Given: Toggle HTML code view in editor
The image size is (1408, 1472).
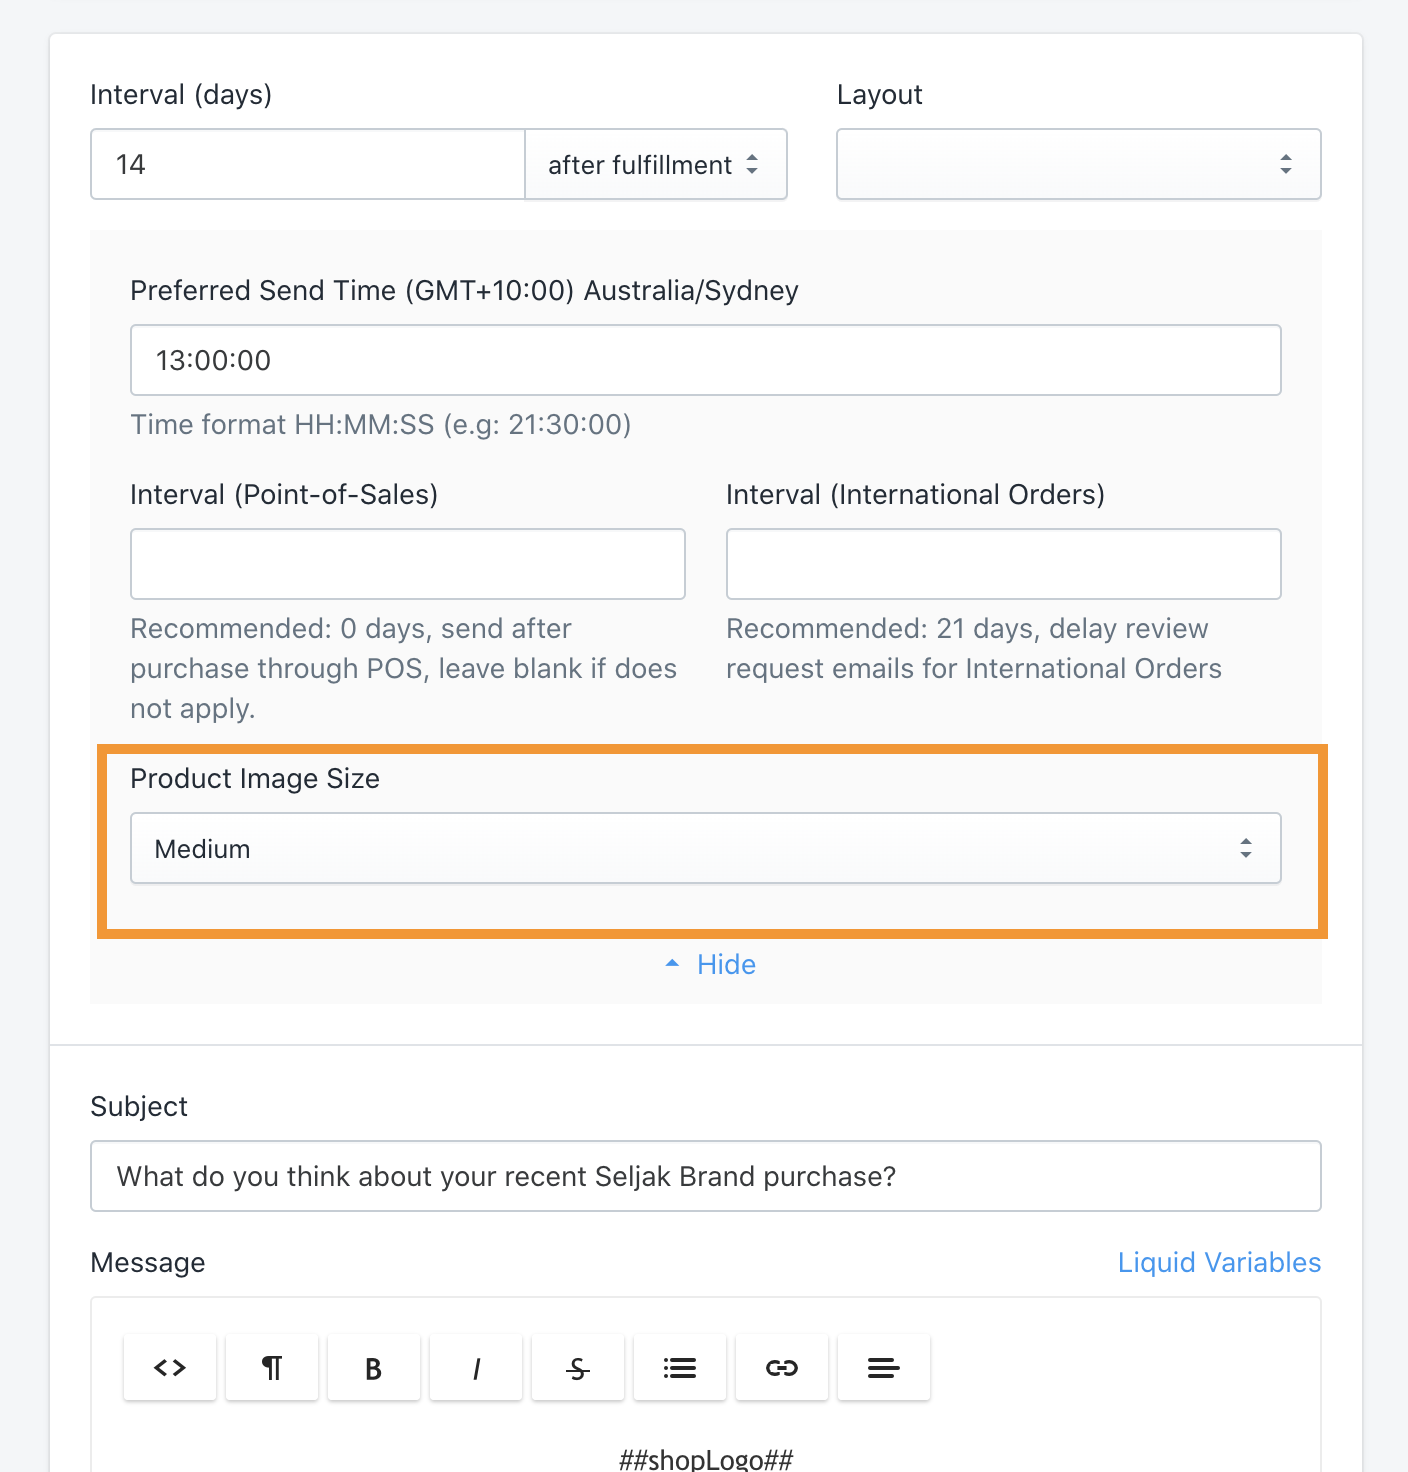Looking at the screenshot, I should (x=170, y=1367).
